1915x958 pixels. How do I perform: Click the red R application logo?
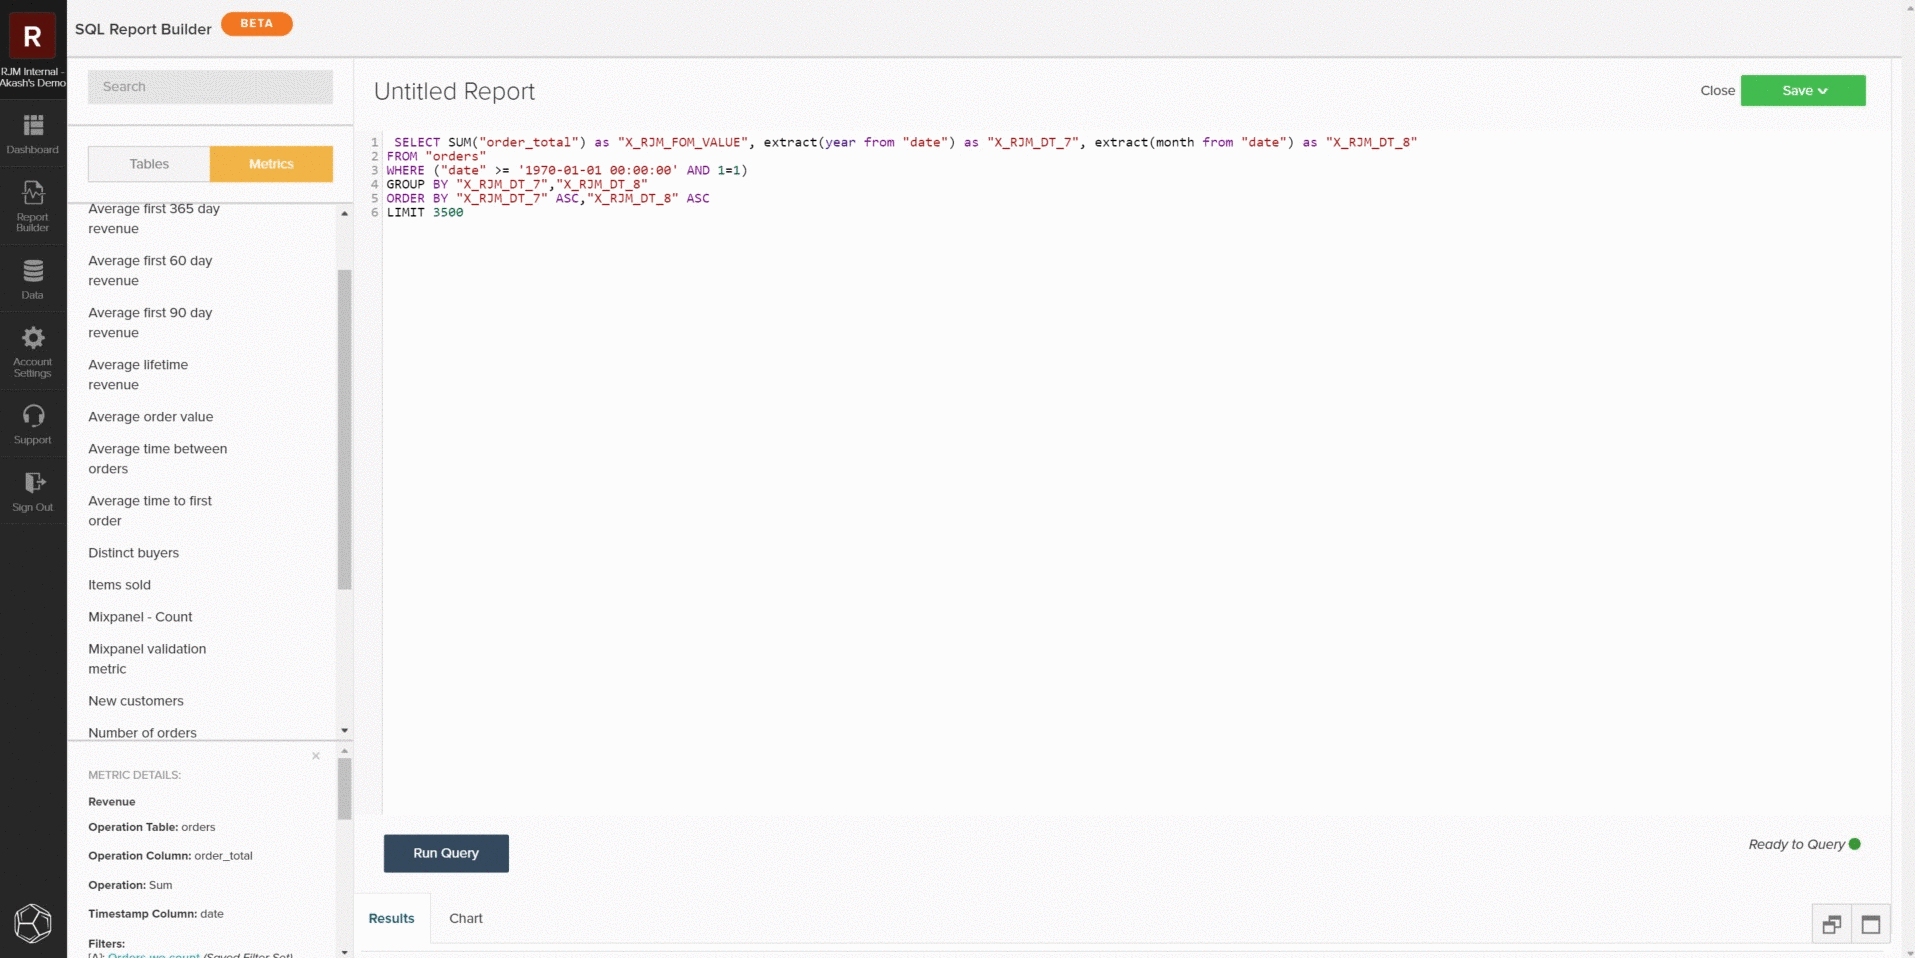pos(31,35)
